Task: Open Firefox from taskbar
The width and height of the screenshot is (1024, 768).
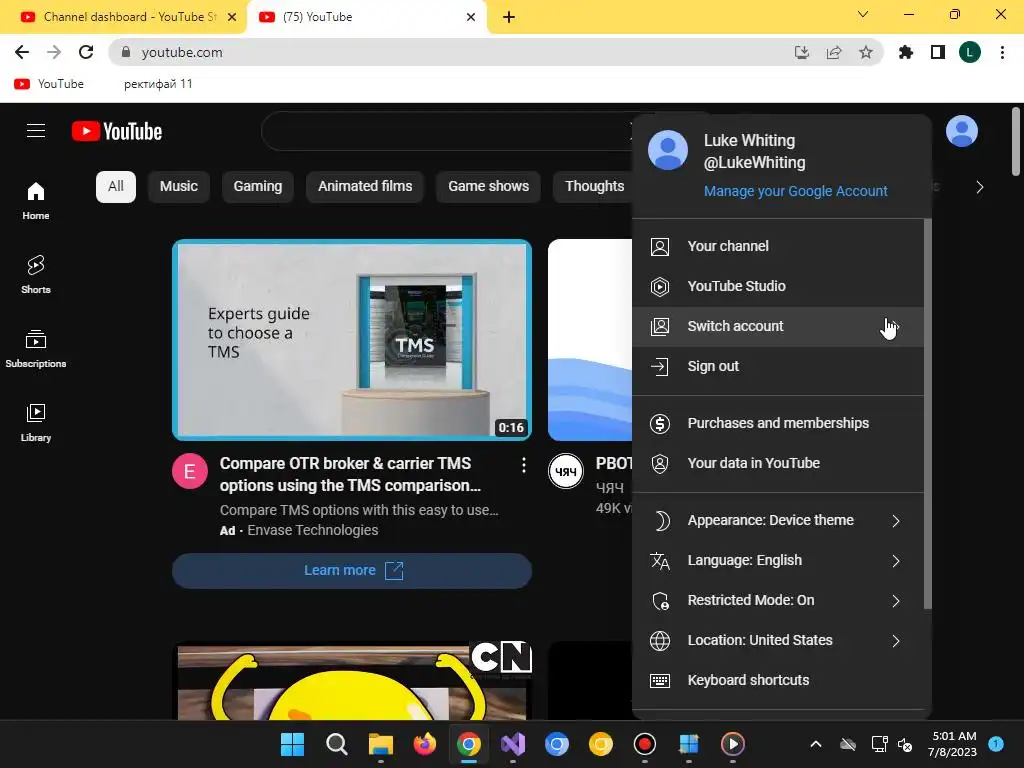Action: pos(424,744)
